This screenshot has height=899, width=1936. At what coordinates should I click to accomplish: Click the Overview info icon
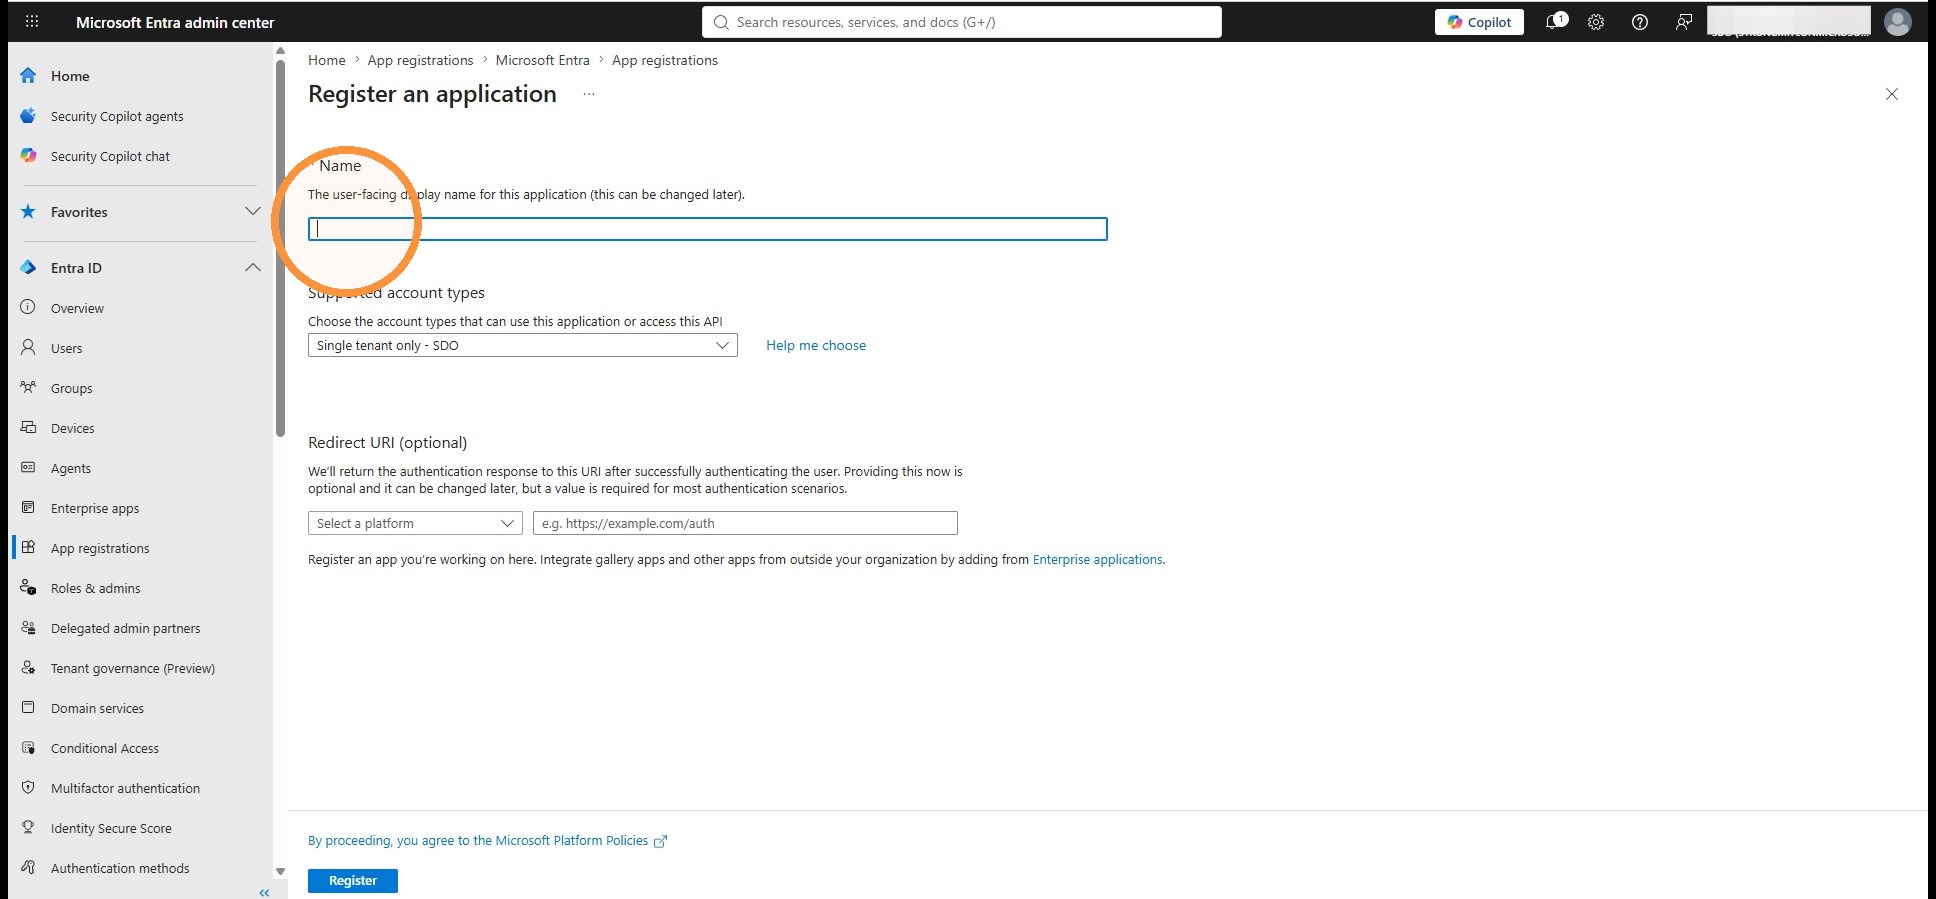(28, 308)
